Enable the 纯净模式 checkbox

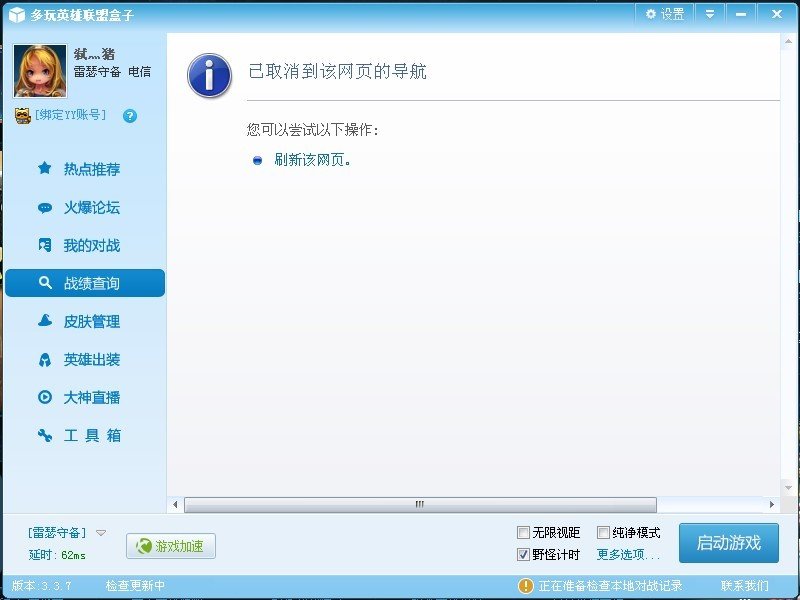pos(603,533)
